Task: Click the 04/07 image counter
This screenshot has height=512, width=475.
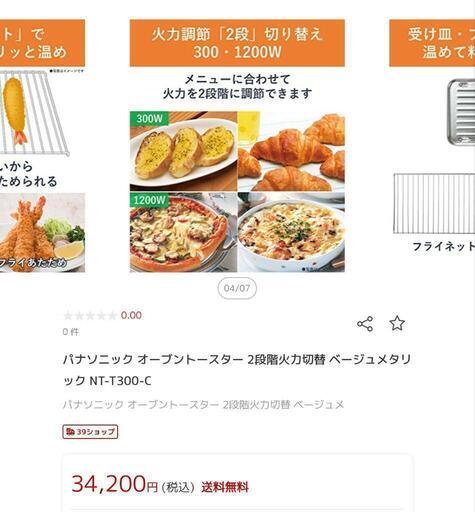Action: (x=237, y=288)
